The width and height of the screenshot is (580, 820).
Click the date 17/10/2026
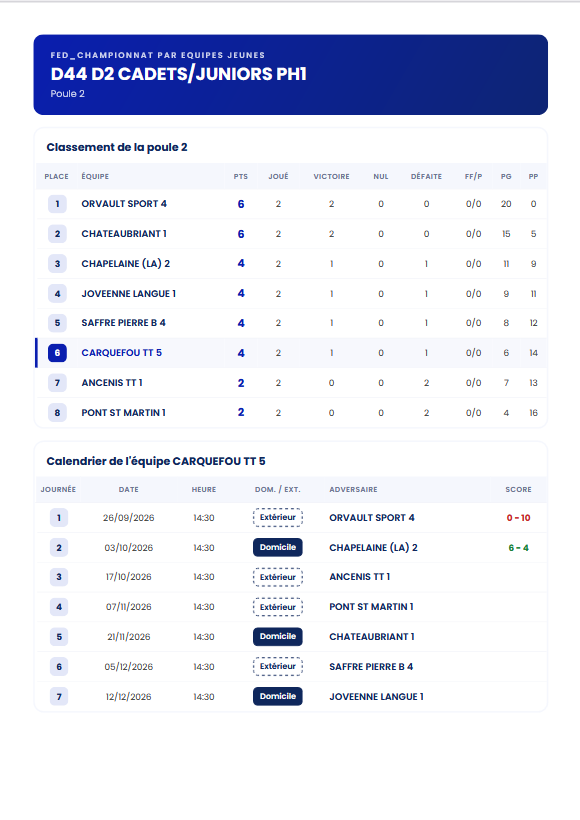point(129,577)
